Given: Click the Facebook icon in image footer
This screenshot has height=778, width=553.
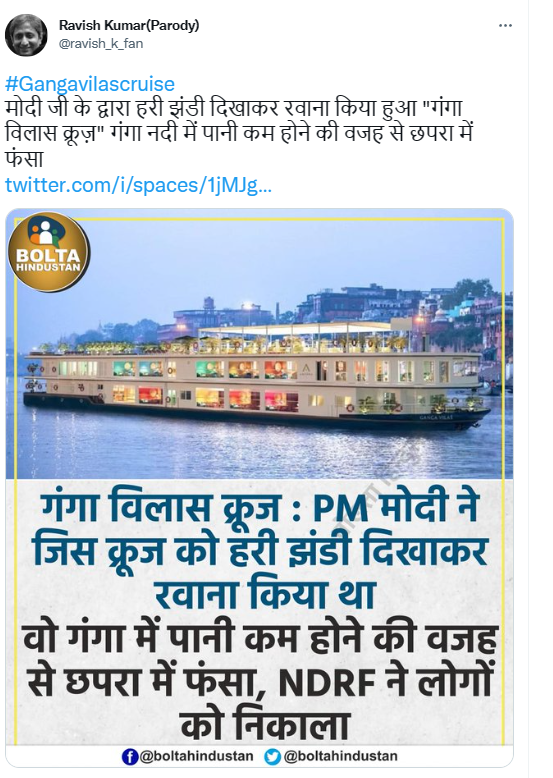Looking at the screenshot, I should coord(129,757).
